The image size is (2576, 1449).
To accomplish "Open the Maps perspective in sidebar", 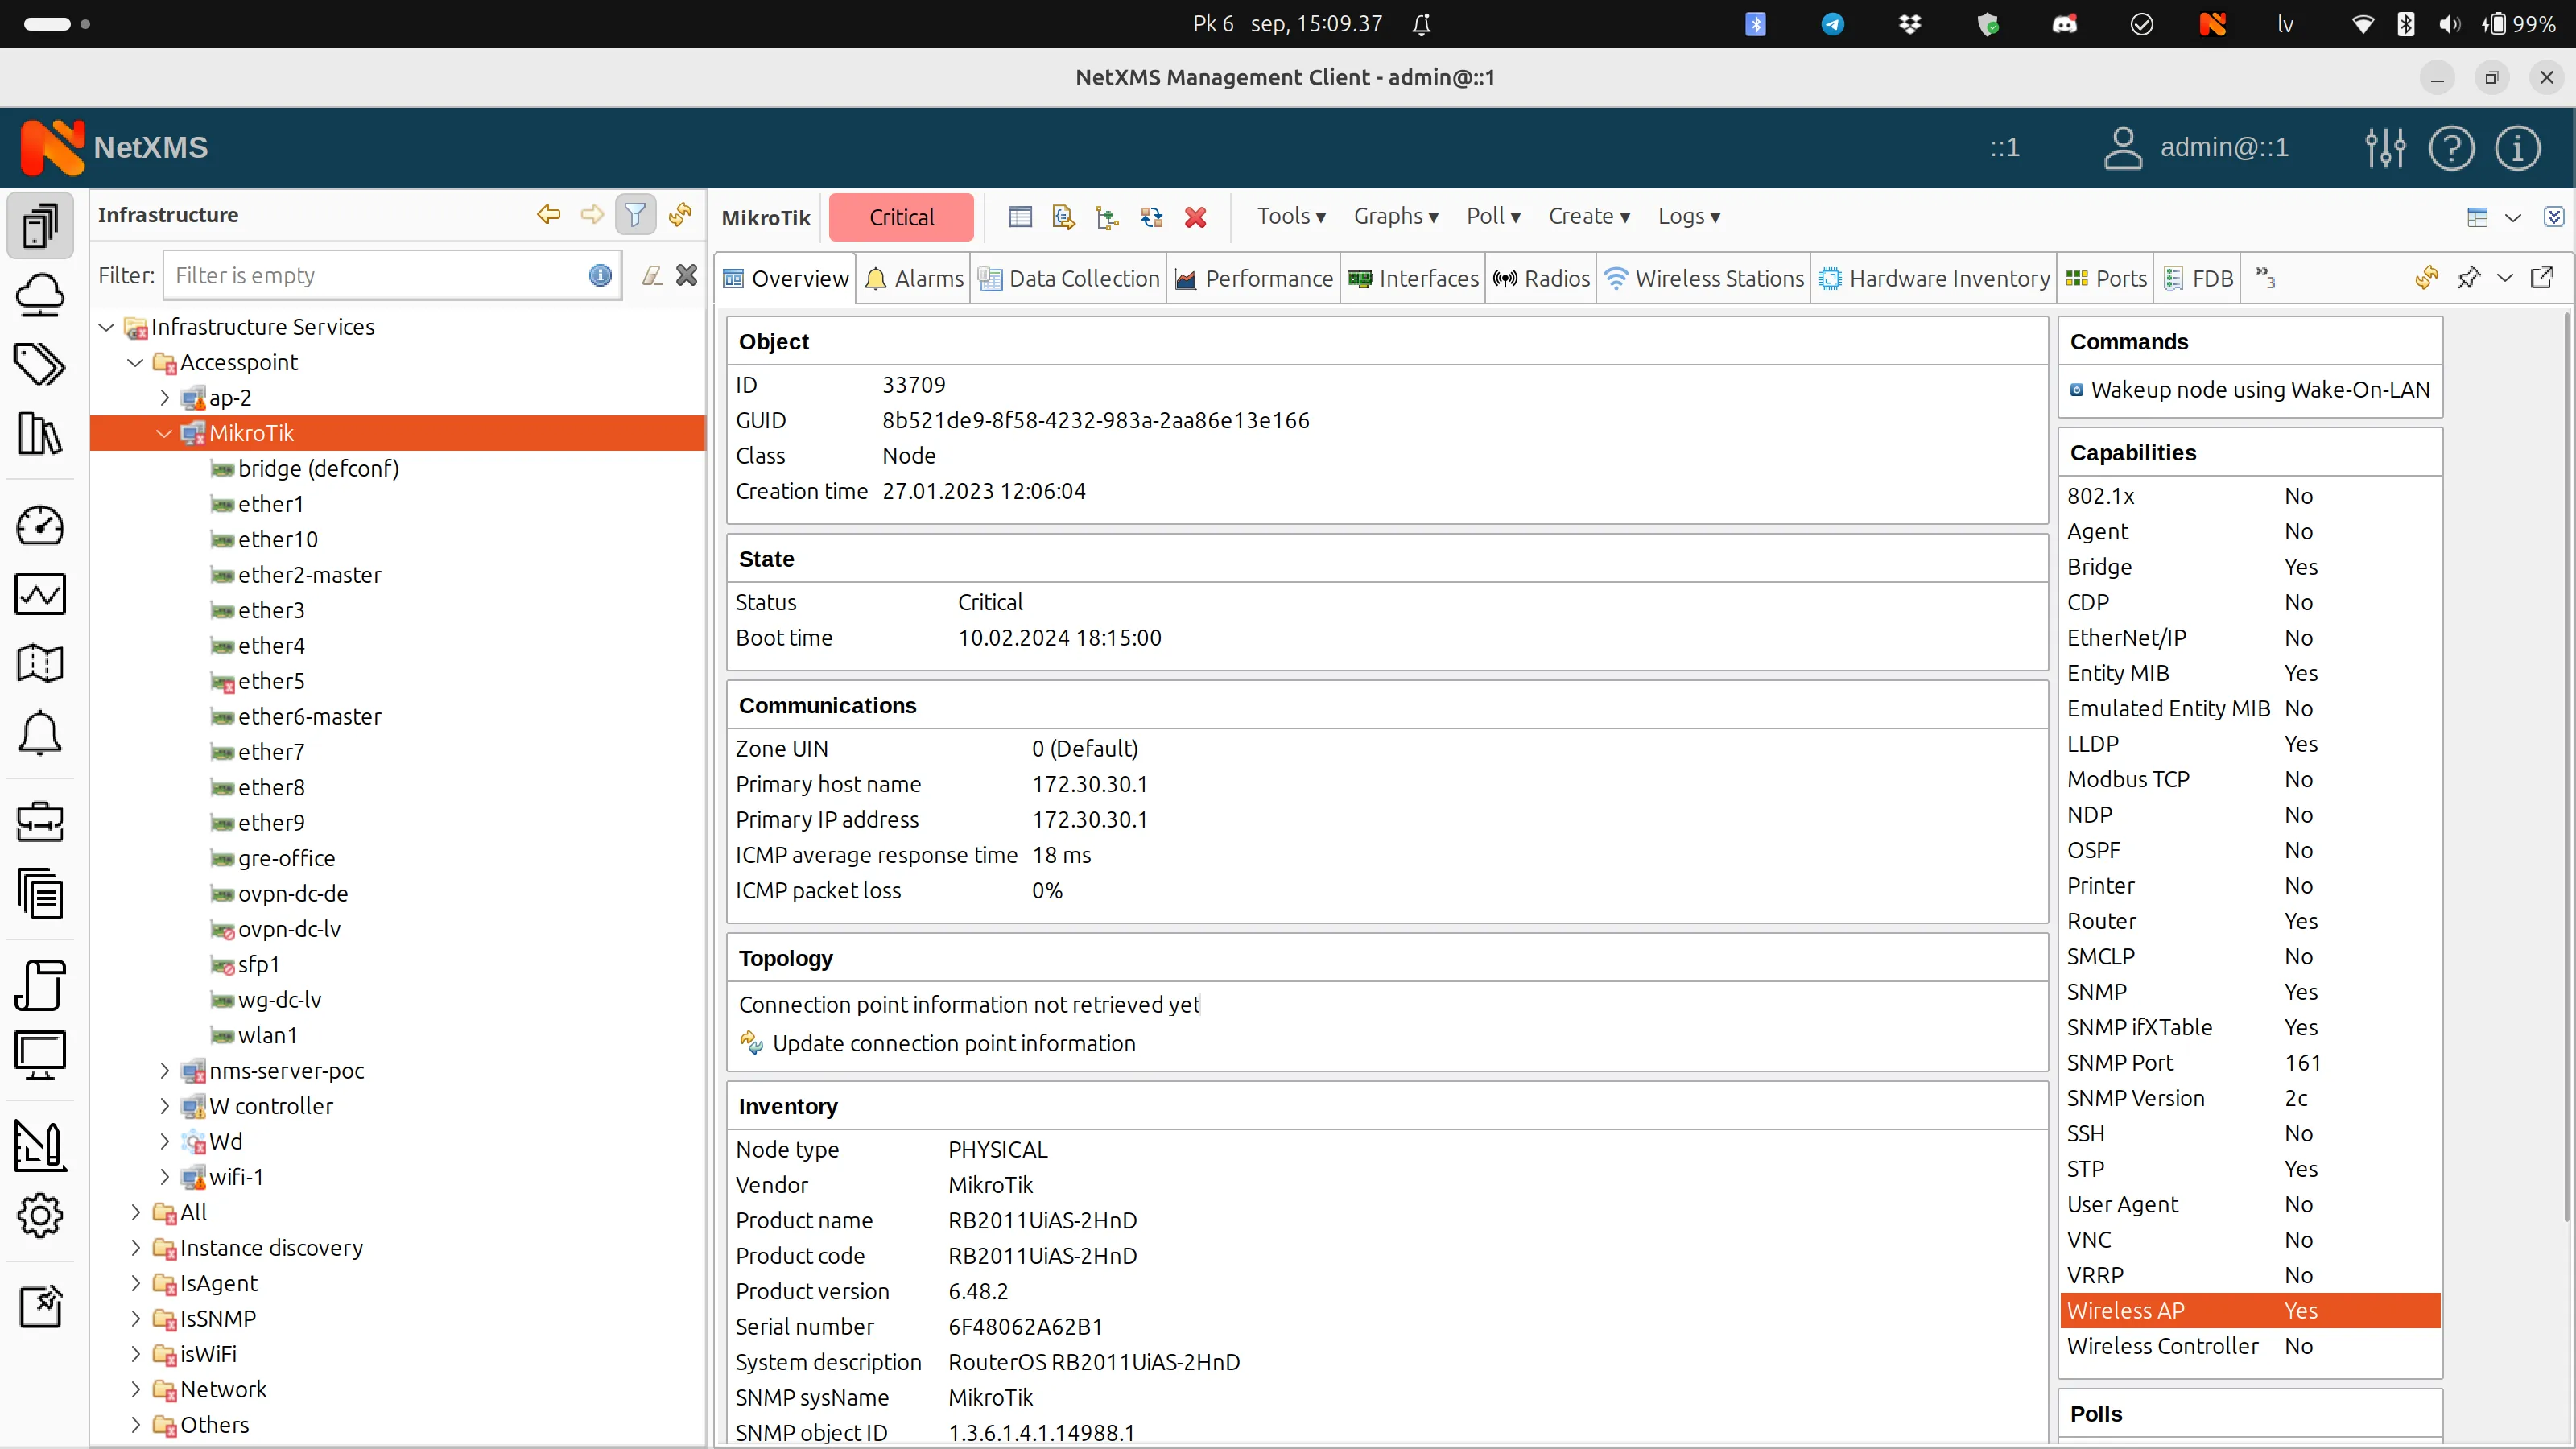I will tap(40, 663).
